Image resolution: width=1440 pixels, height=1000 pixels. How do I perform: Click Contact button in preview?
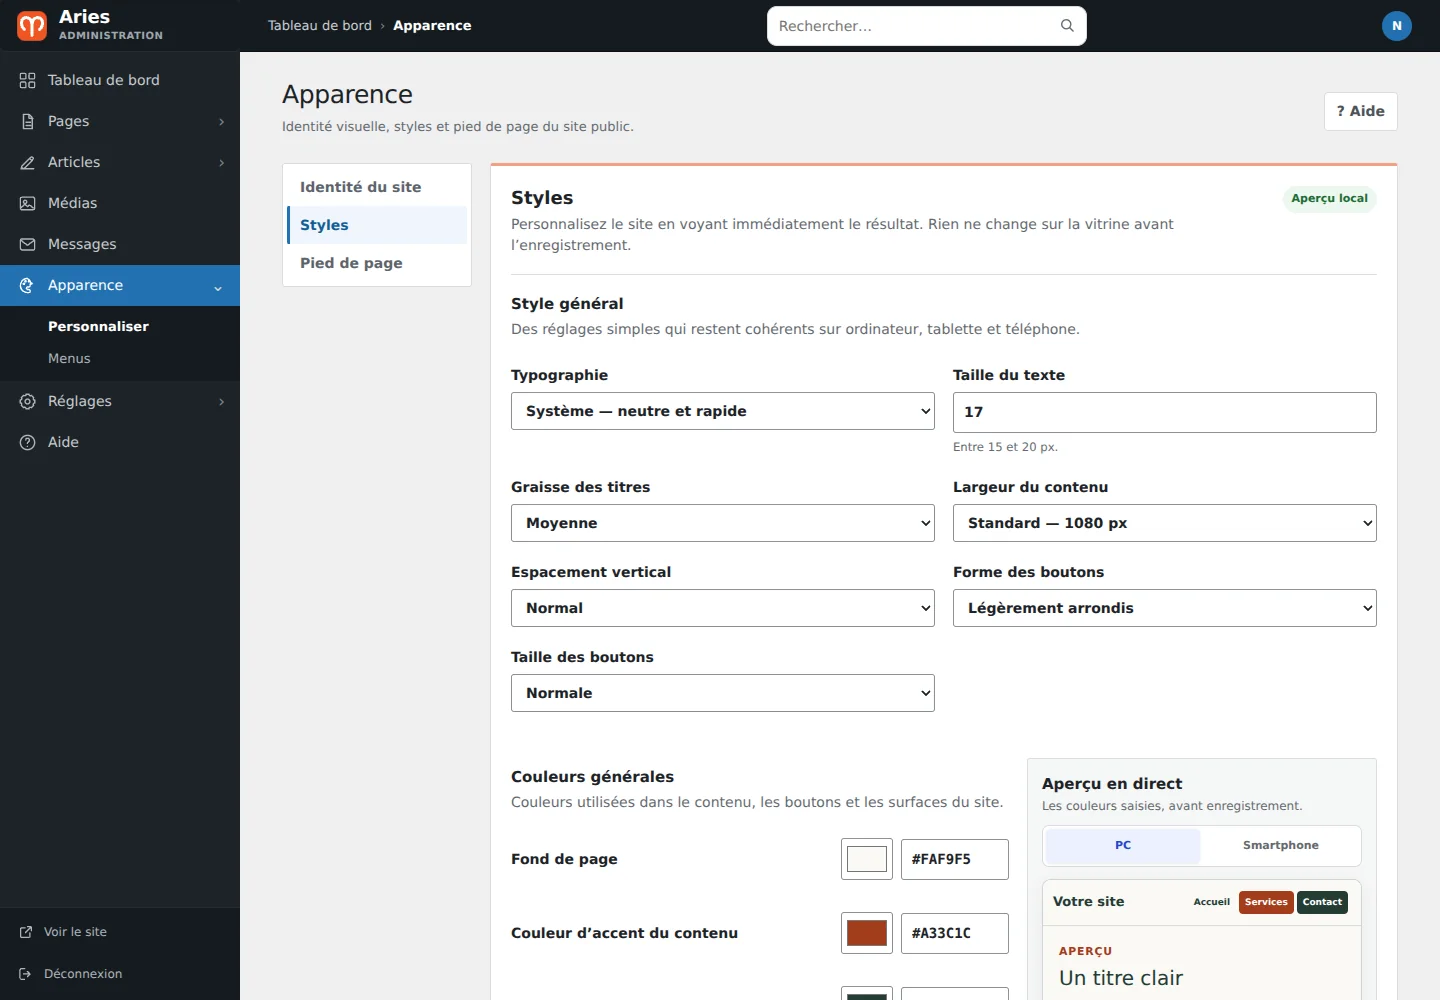(x=1322, y=902)
